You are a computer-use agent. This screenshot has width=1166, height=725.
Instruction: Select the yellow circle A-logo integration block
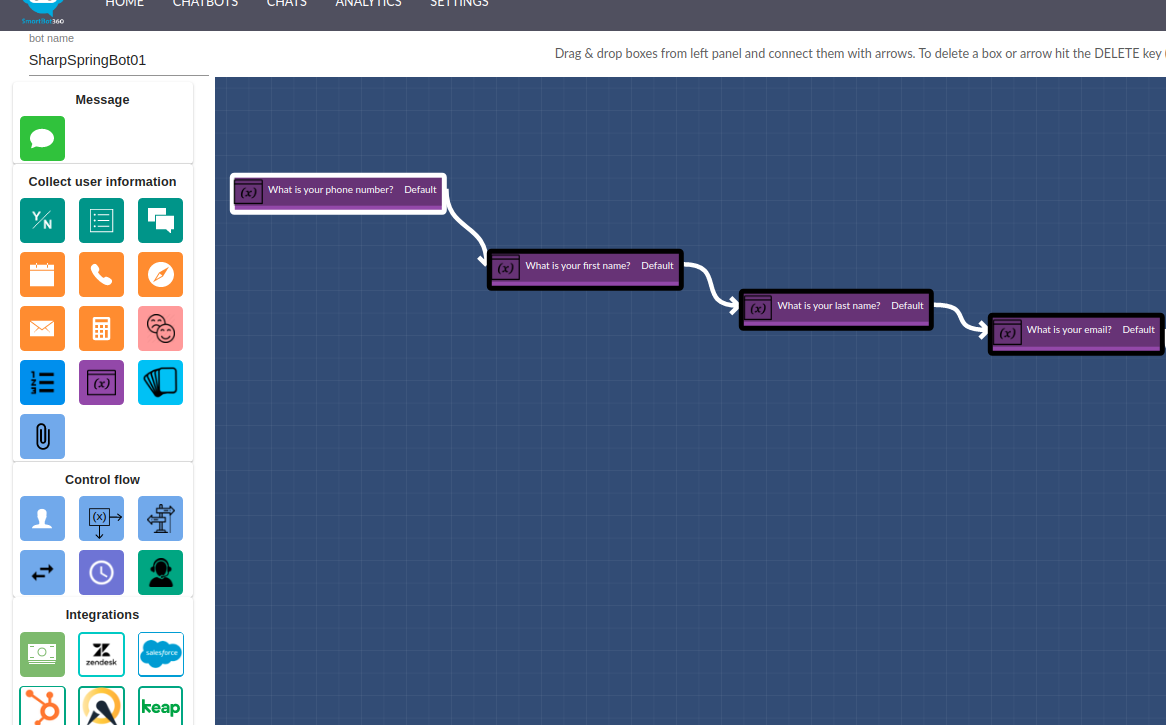coord(101,706)
